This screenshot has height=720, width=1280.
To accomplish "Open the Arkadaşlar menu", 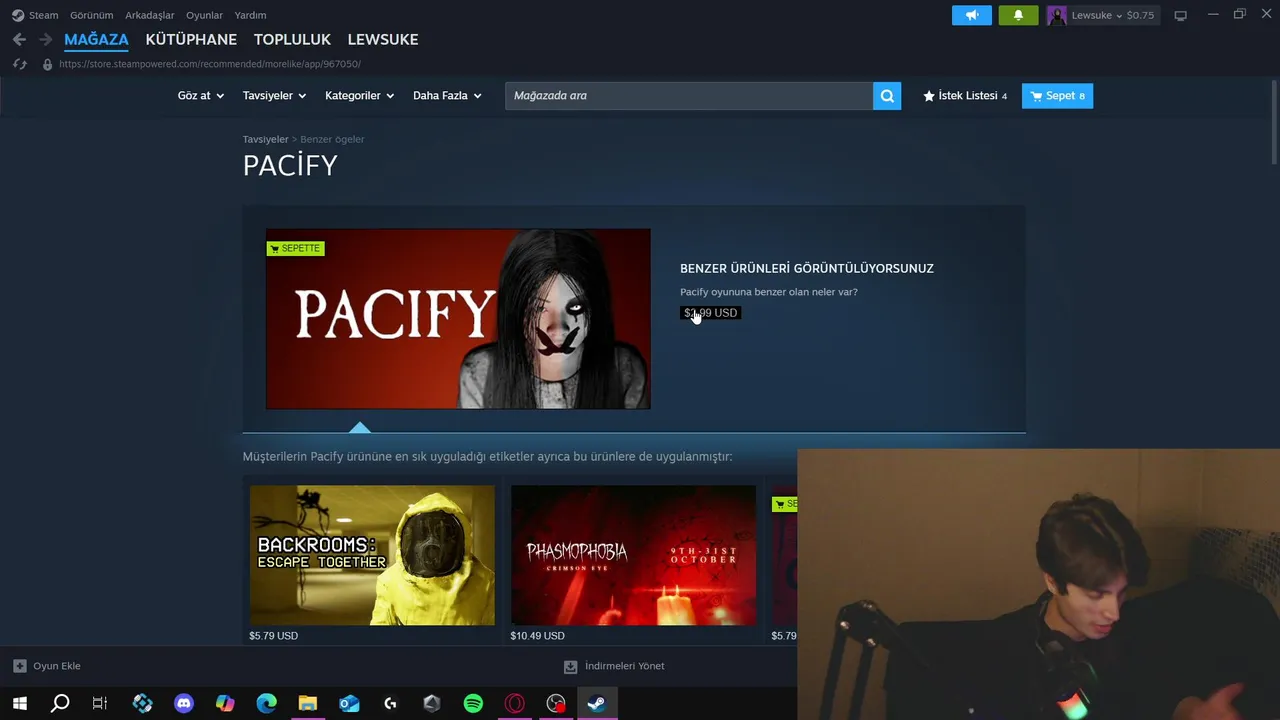I will tap(150, 15).
